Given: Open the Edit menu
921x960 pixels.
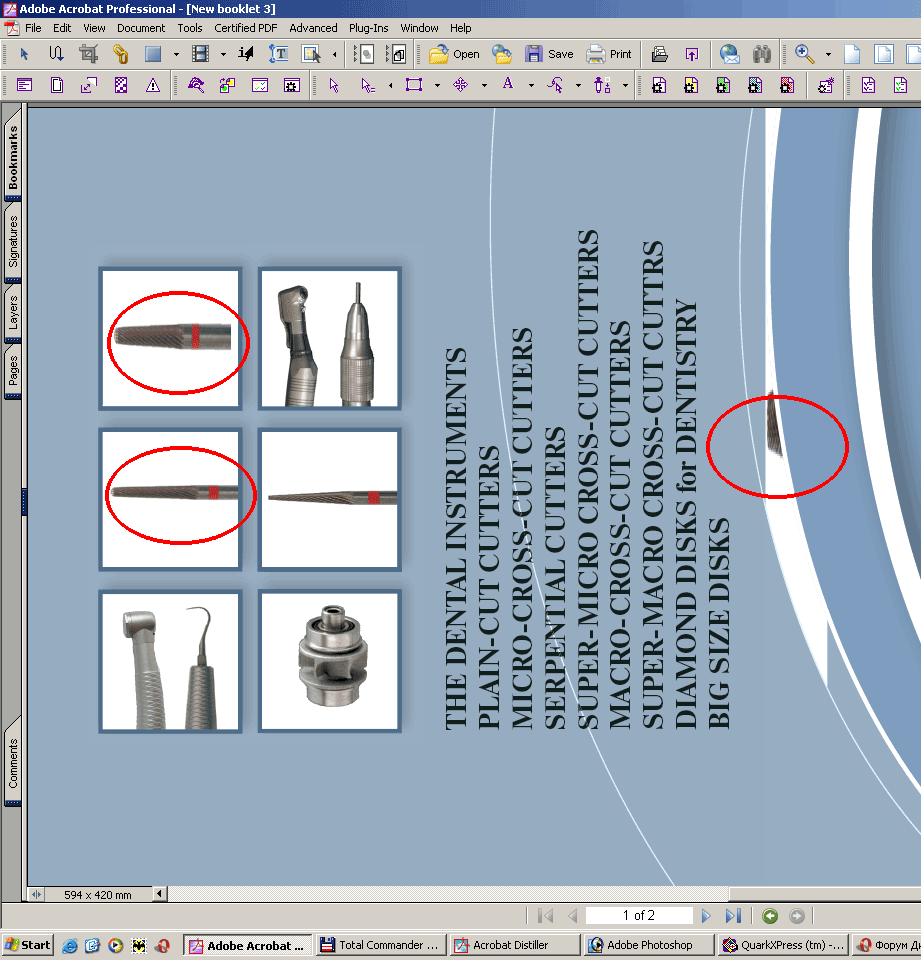Looking at the screenshot, I should tap(62, 28).
